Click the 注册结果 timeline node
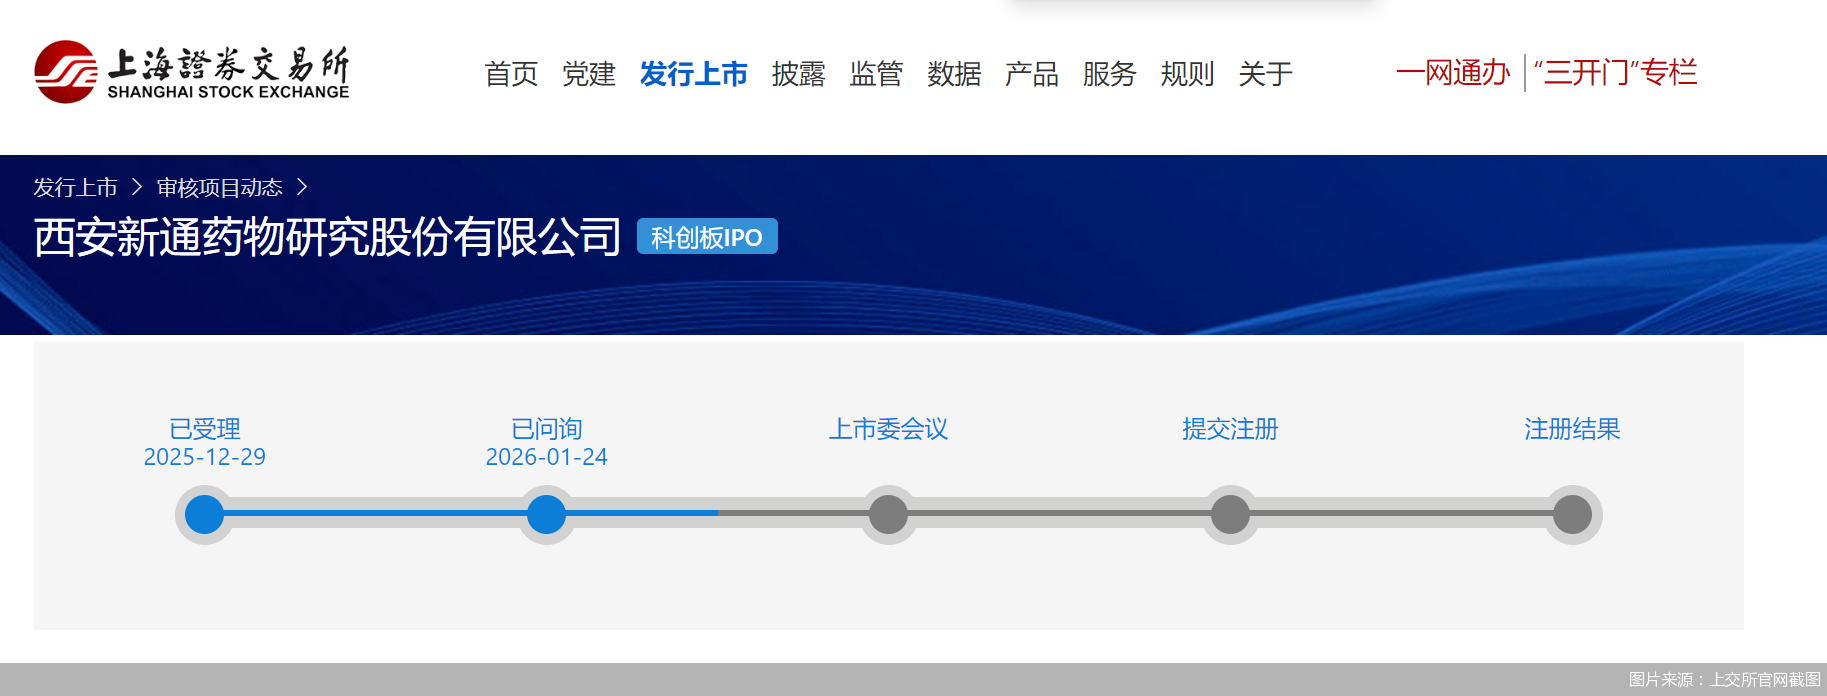This screenshot has width=1827, height=696. tap(1572, 515)
